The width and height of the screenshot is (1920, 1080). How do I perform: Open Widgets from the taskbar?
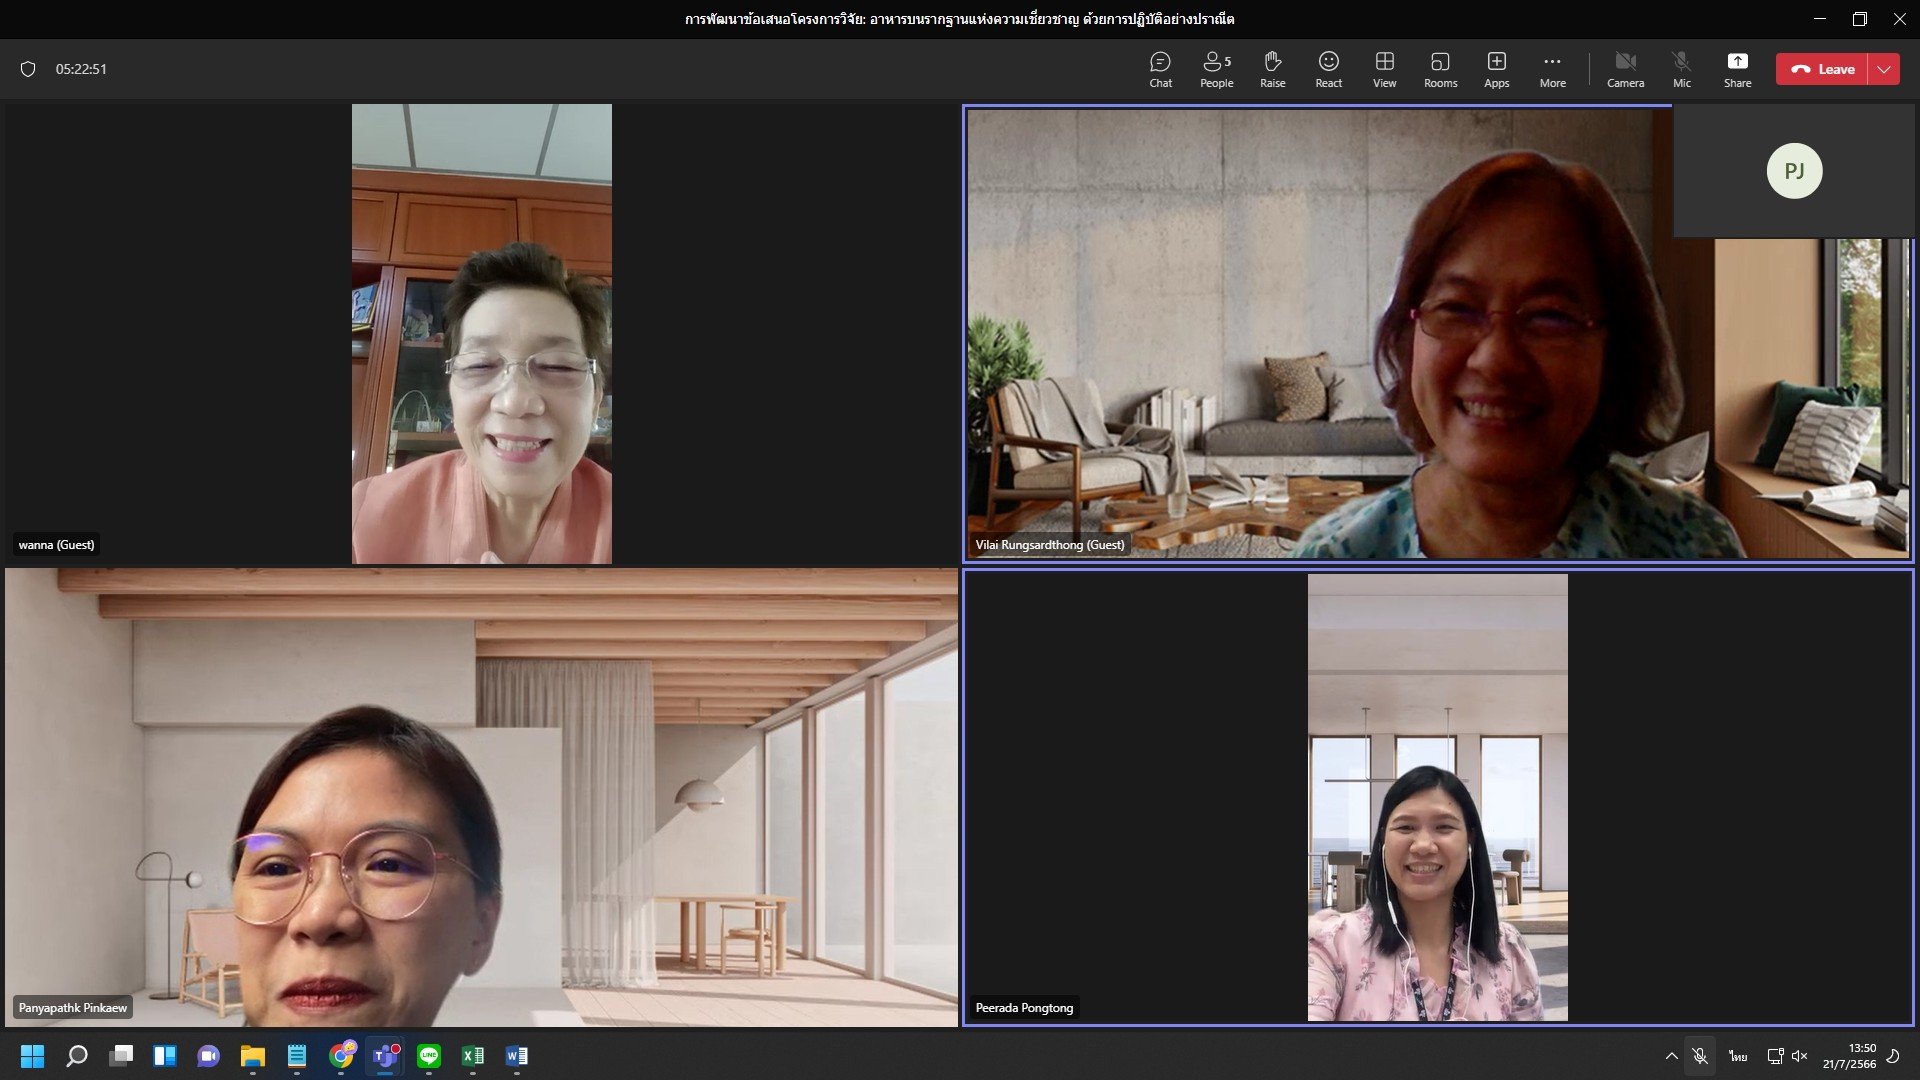[165, 1056]
